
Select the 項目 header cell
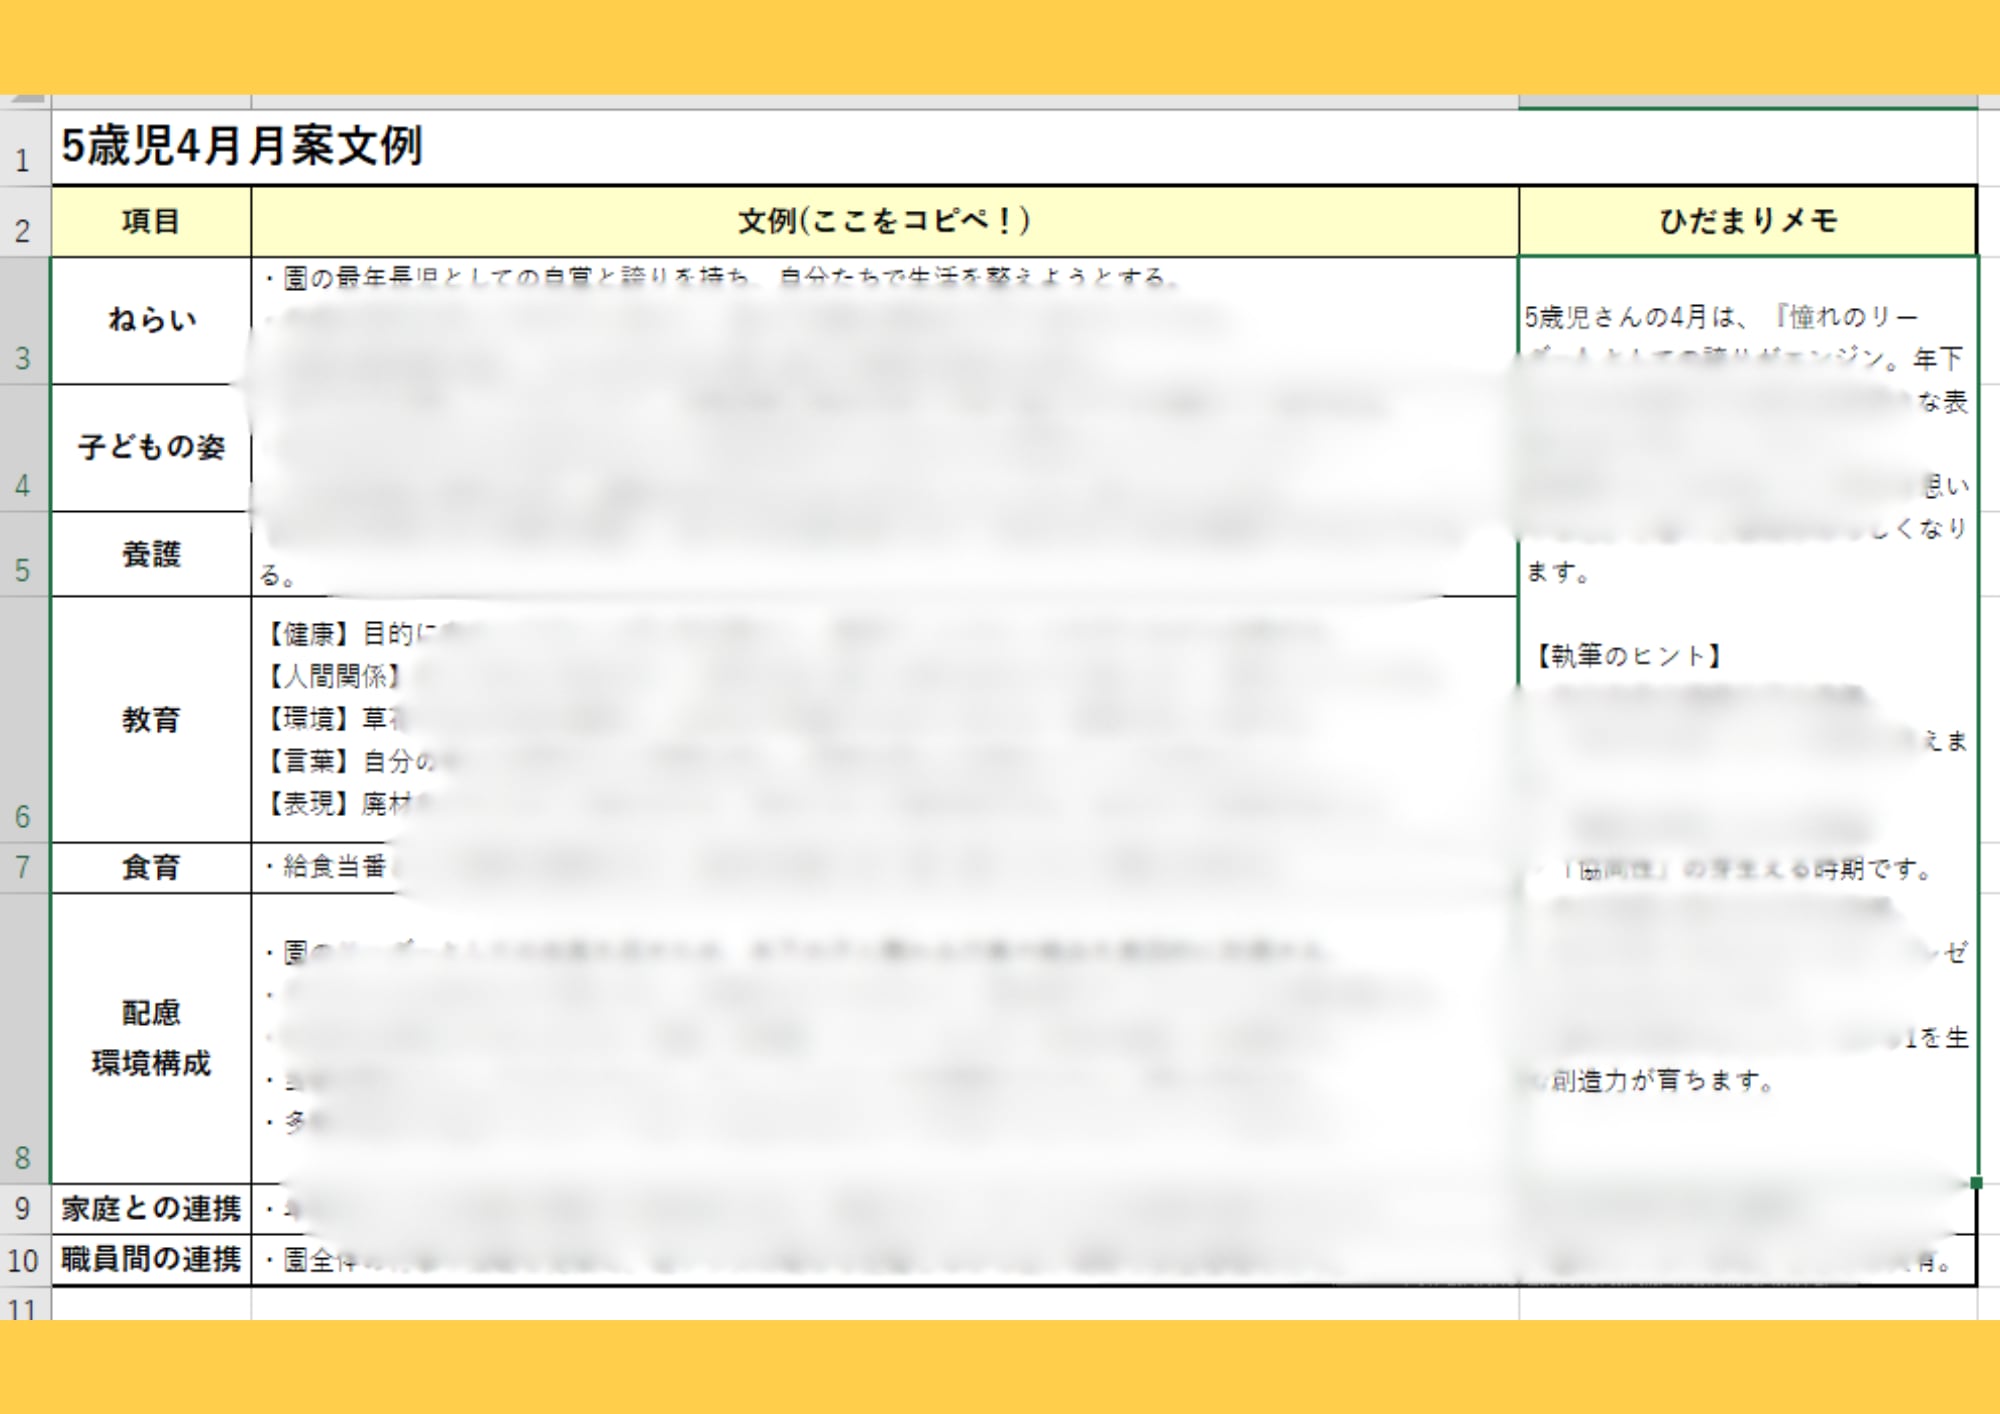(151, 222)
